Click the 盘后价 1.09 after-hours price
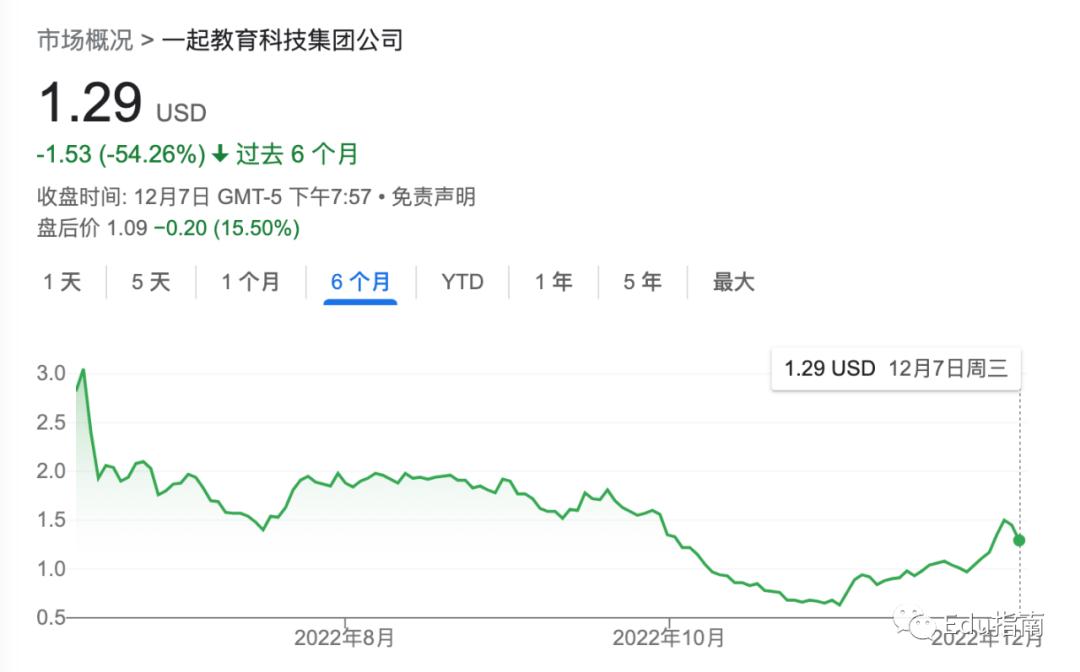 click(92, 228)
